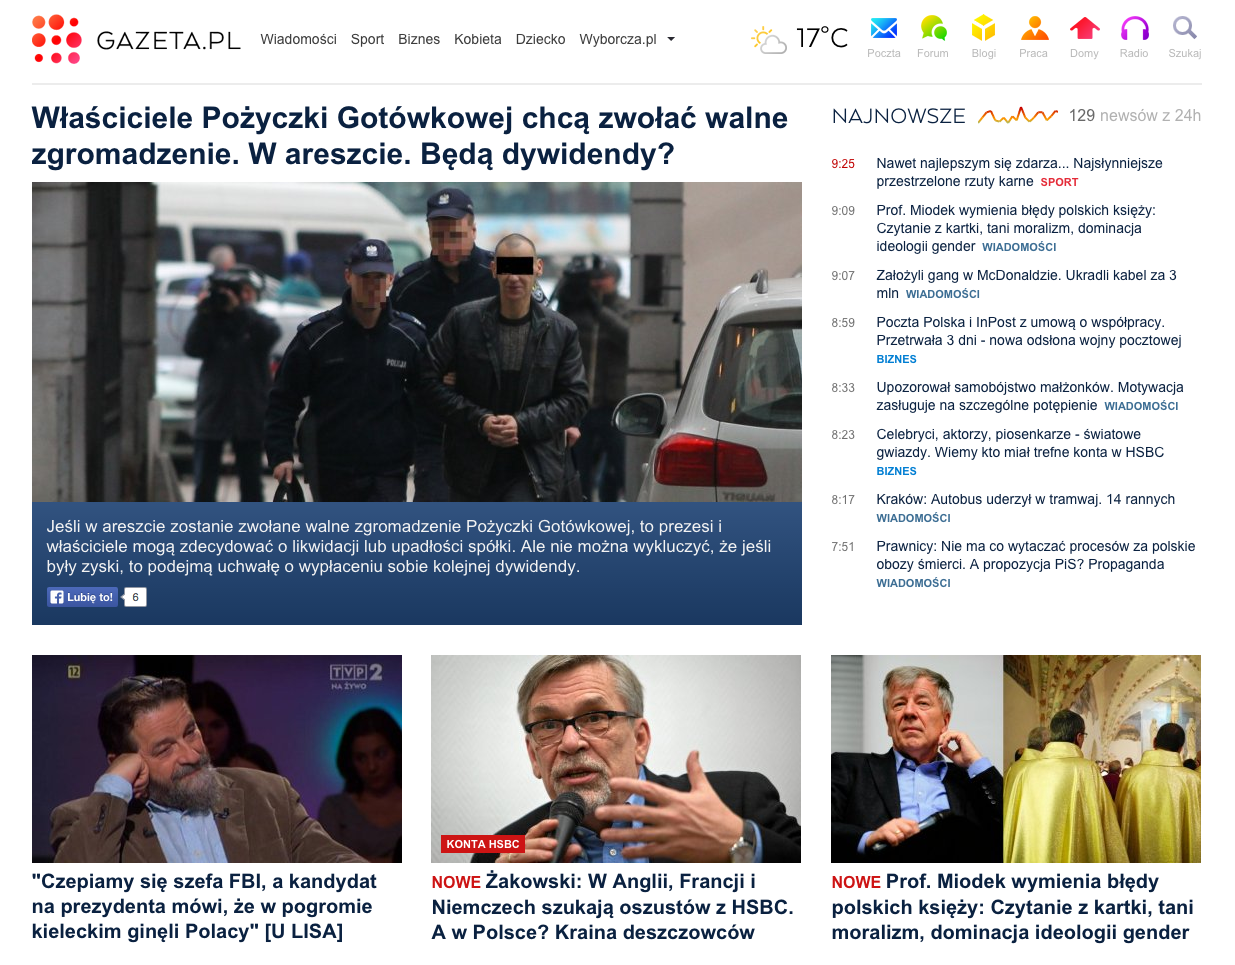Expand the dropdown arrow next to Wyborcza.pl
Screen dimensions: 1235x965
click(x=671, y=40)
